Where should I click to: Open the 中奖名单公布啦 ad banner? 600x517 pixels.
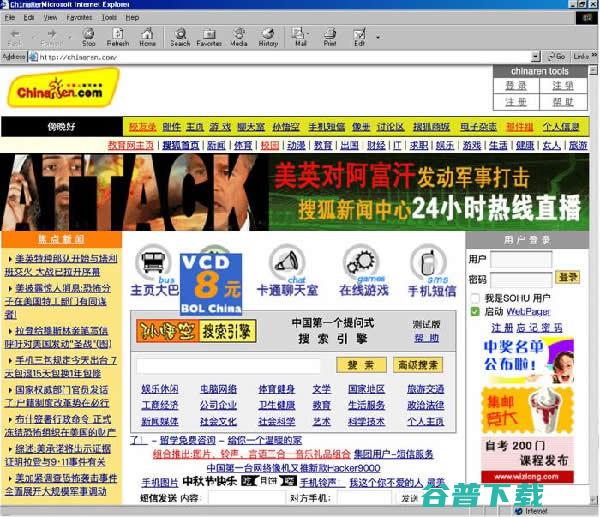click(x=528, y=360)
